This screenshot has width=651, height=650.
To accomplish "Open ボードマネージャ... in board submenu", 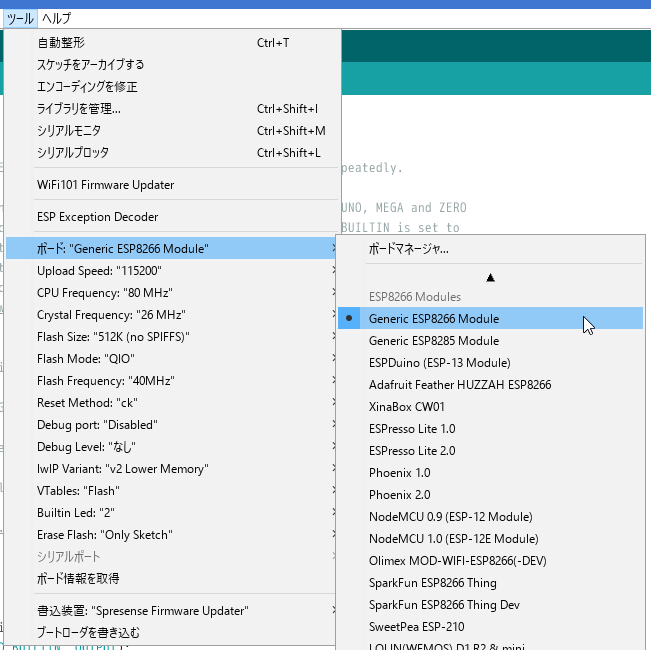I will pyautogui.click(x=490, y=249).
